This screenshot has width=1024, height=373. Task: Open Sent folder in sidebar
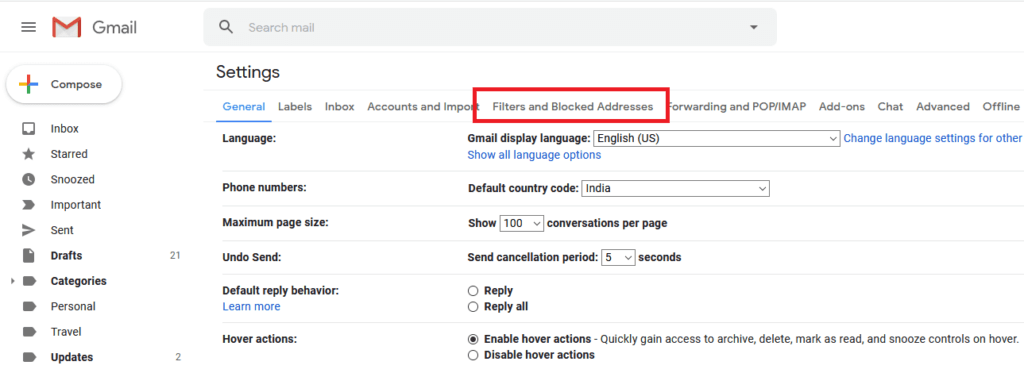(62, 230)
